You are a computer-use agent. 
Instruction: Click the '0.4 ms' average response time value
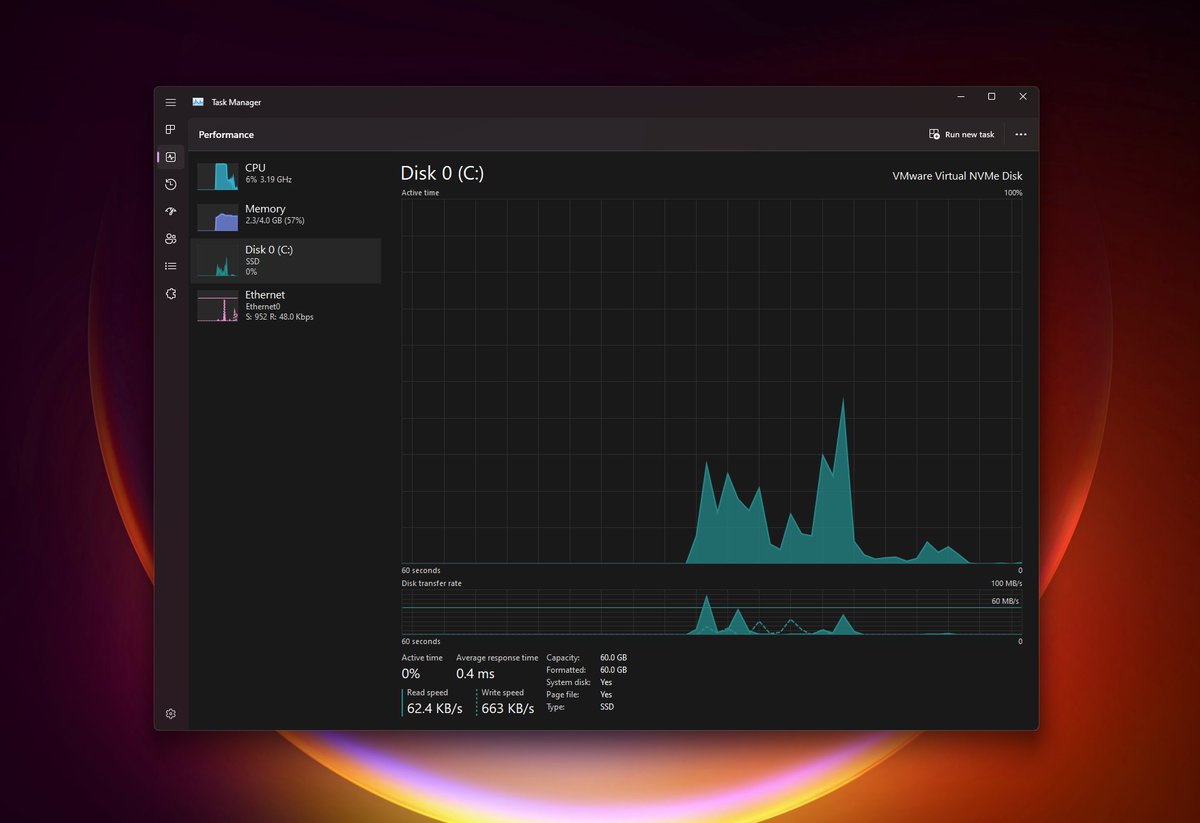[x=475, y=674]
